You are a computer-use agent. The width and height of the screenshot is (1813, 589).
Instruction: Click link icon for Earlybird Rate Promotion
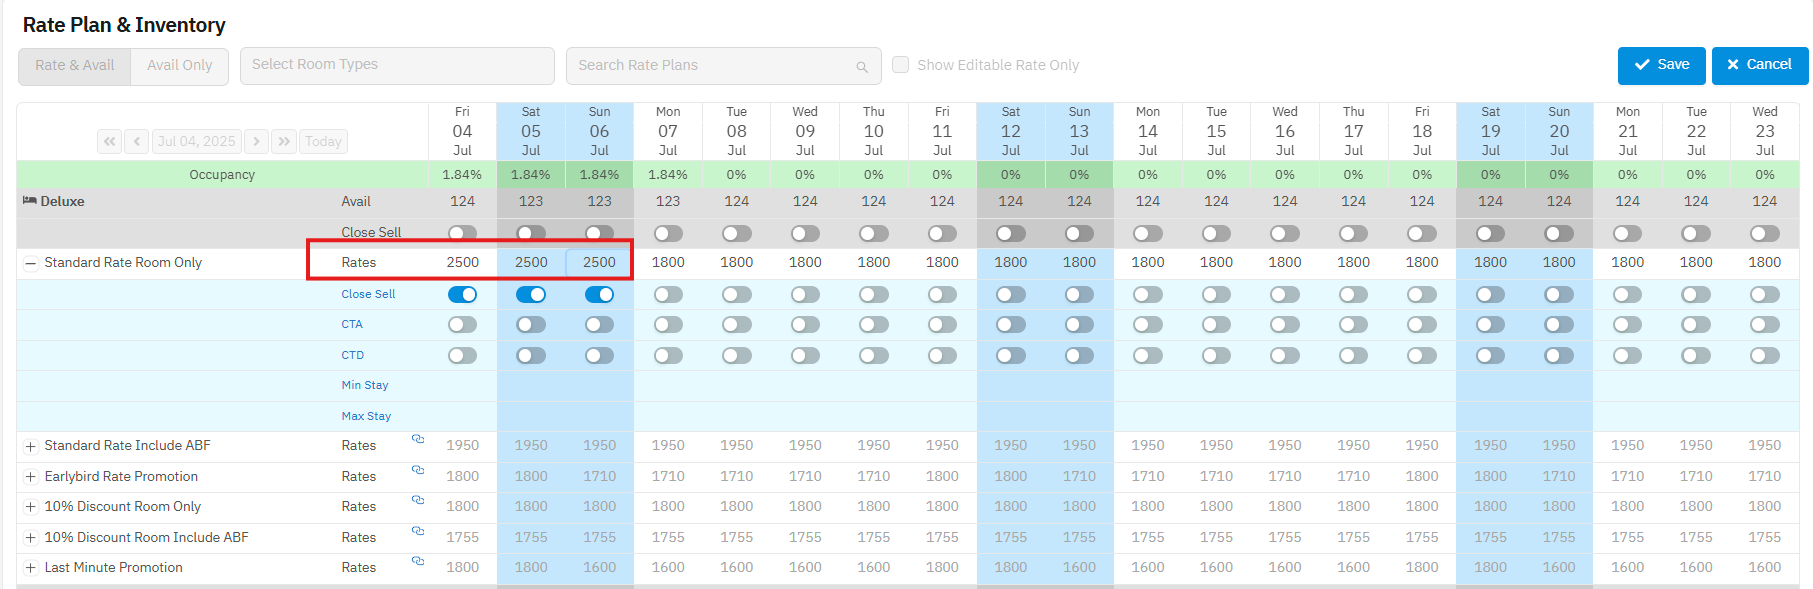click(x=418, y=470)
